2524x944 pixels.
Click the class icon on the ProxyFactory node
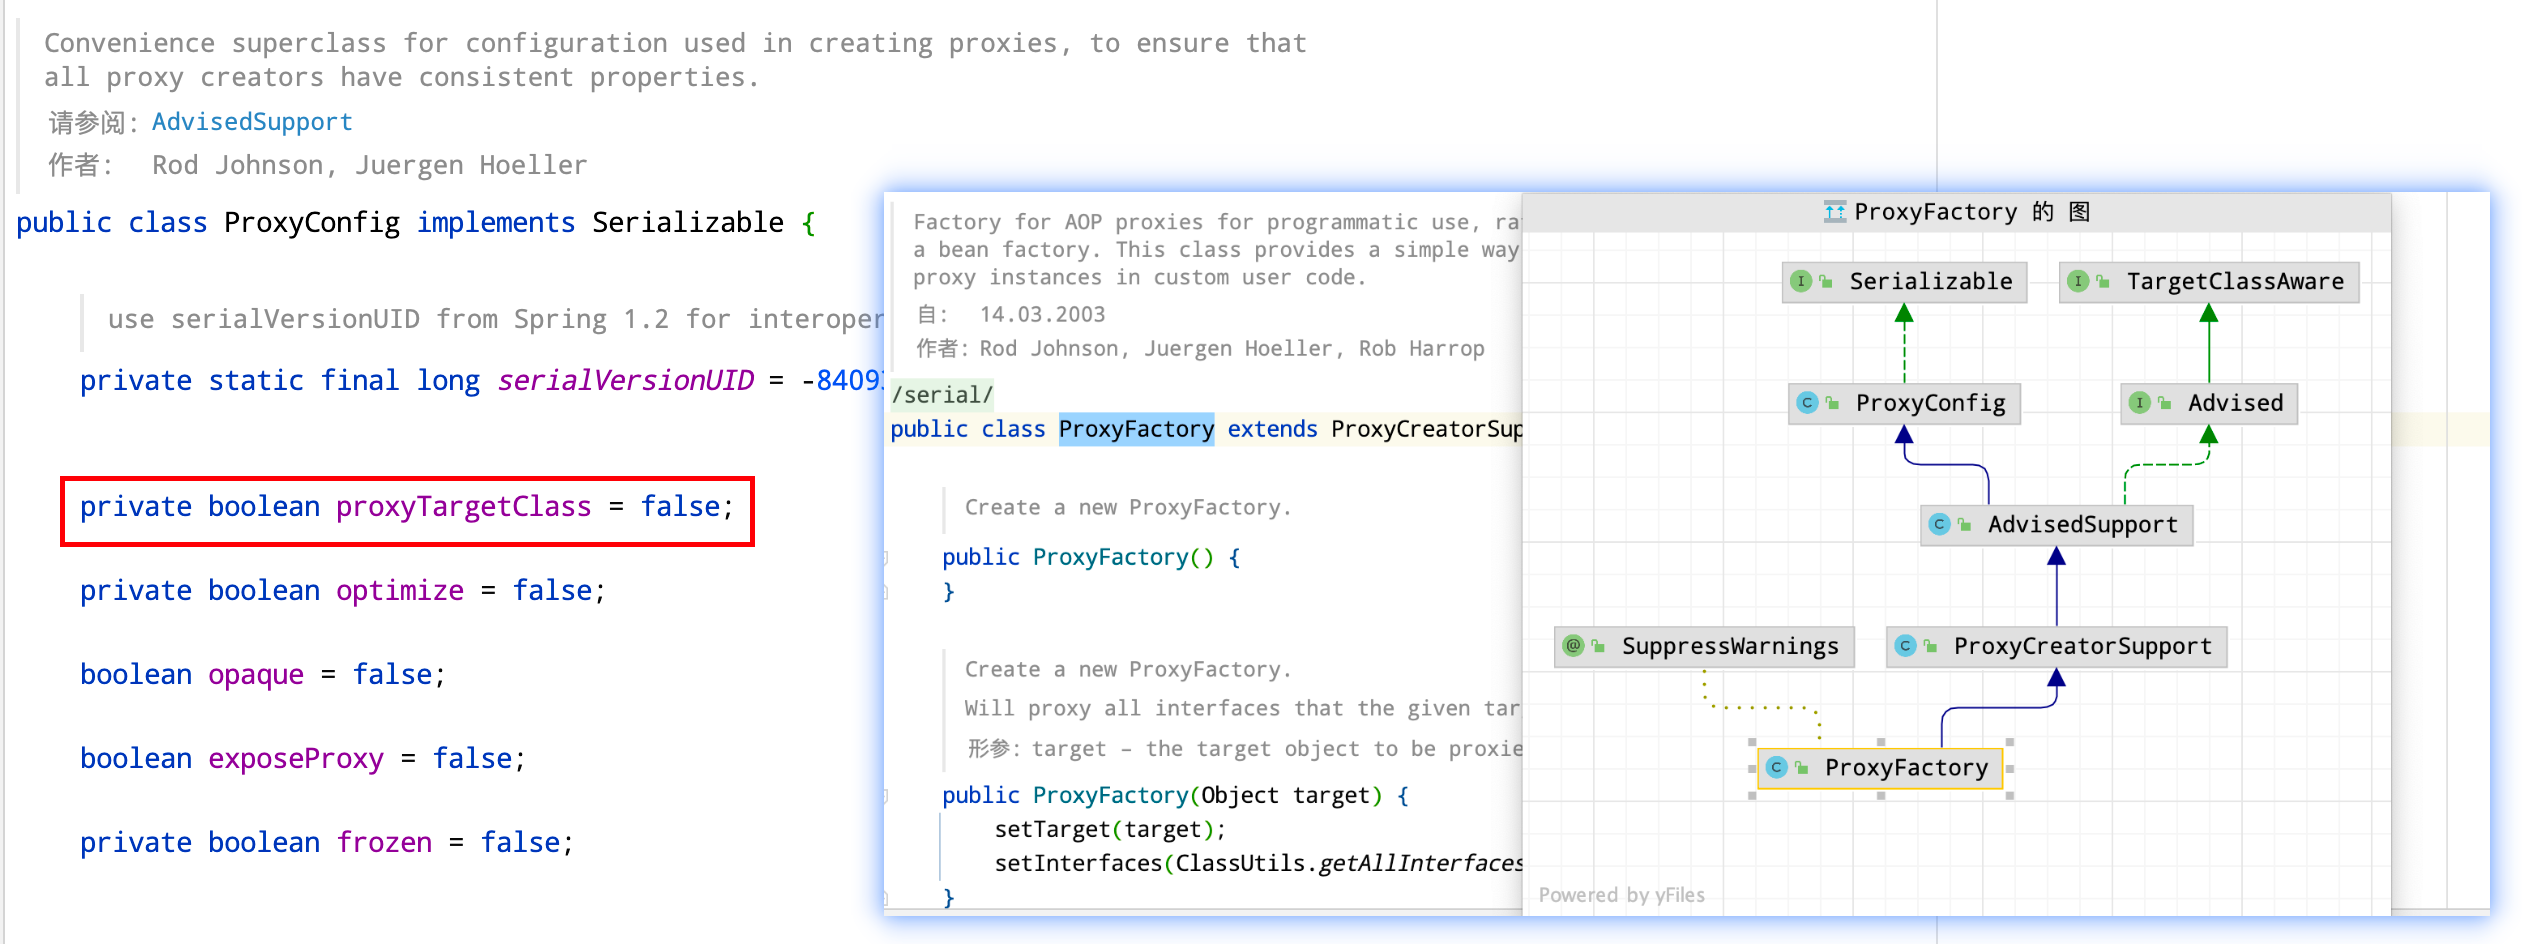pyautogui.click(x=1776, y=768)
